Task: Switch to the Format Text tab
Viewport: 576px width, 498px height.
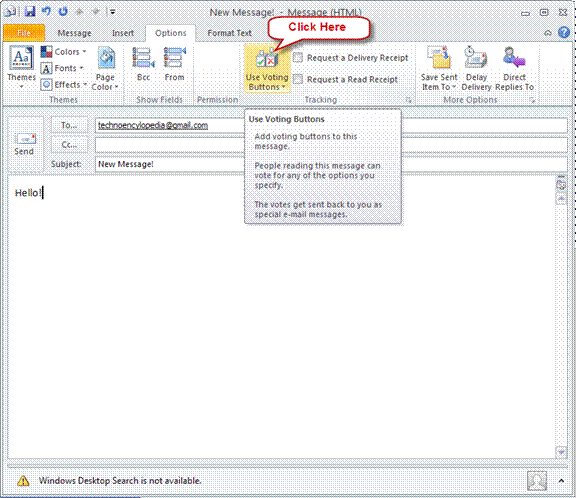Action: click(x=230, y=33)
